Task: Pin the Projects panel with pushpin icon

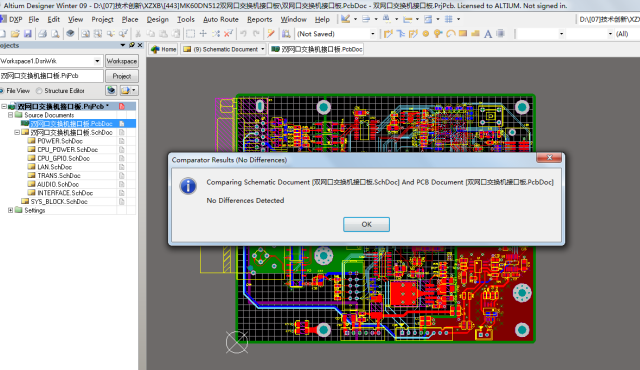Action: [132, 45]
